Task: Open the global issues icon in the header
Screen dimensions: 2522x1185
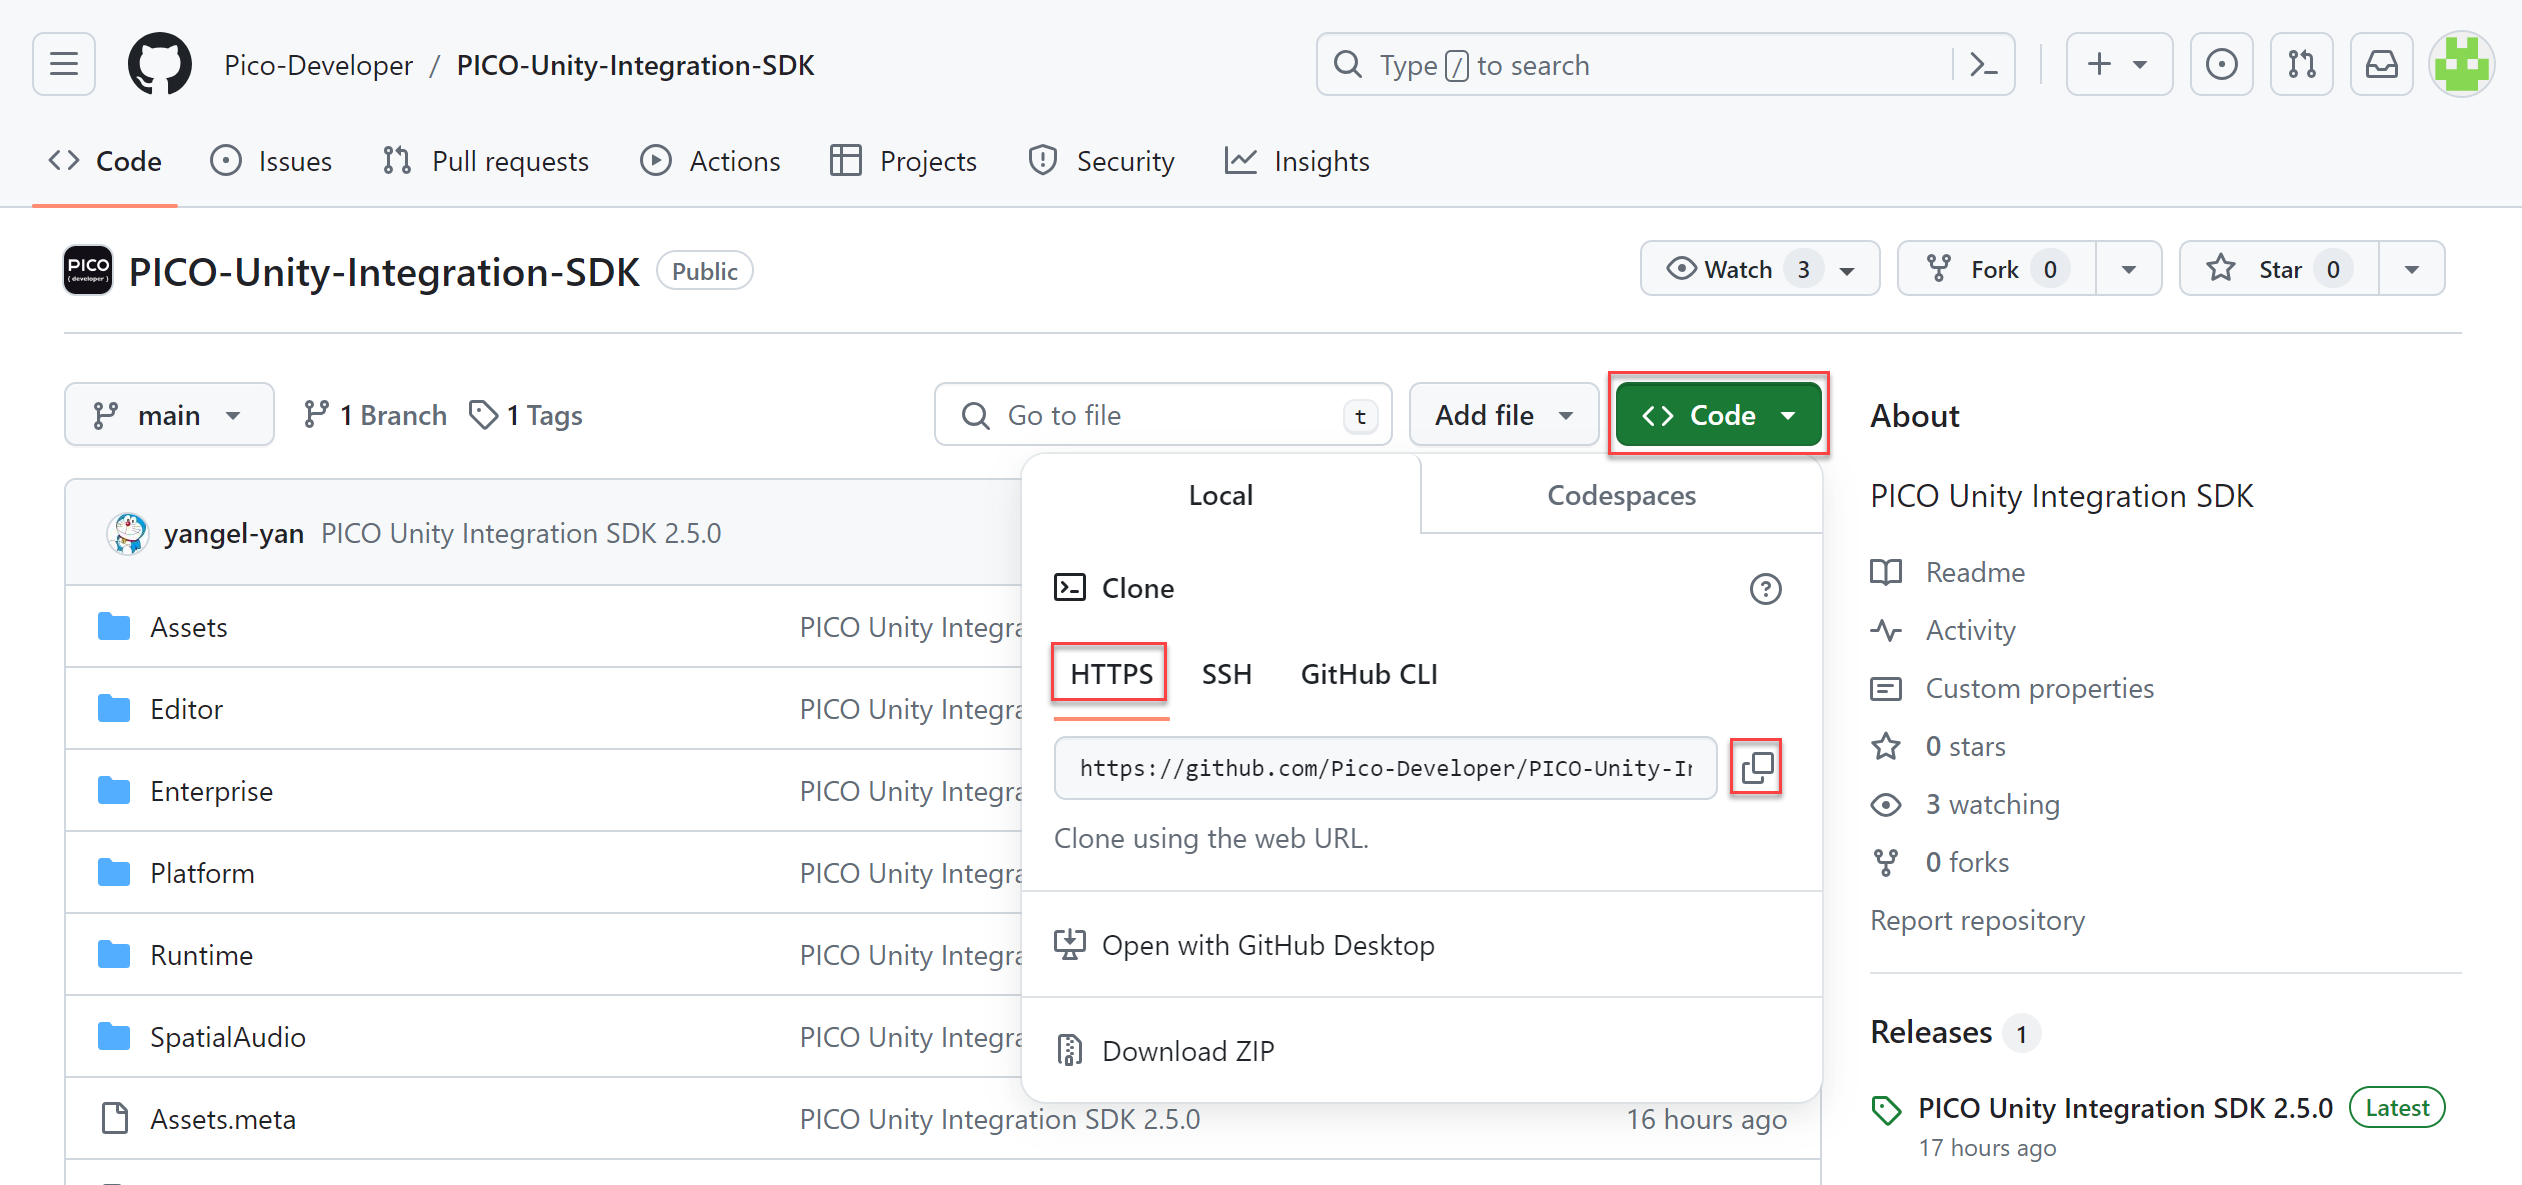Action: point(2221,65)
